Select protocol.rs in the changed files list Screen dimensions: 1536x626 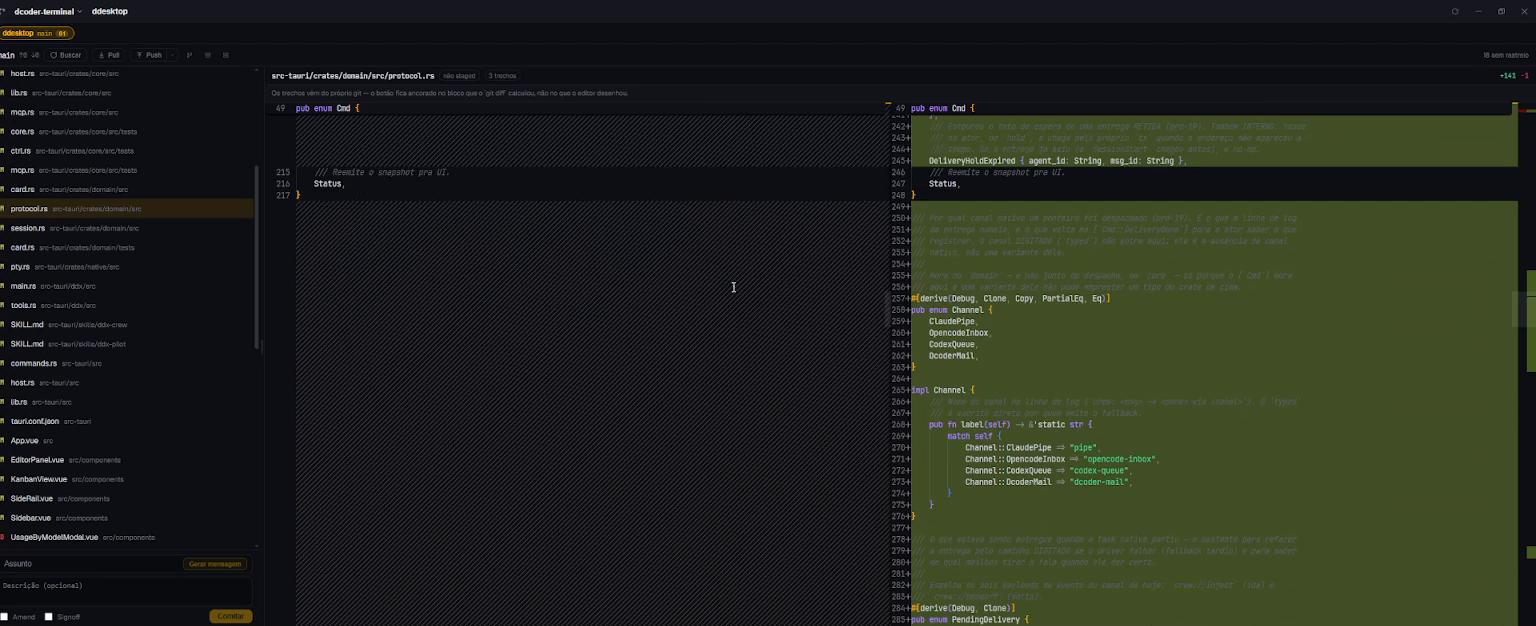tap(128, 209)
